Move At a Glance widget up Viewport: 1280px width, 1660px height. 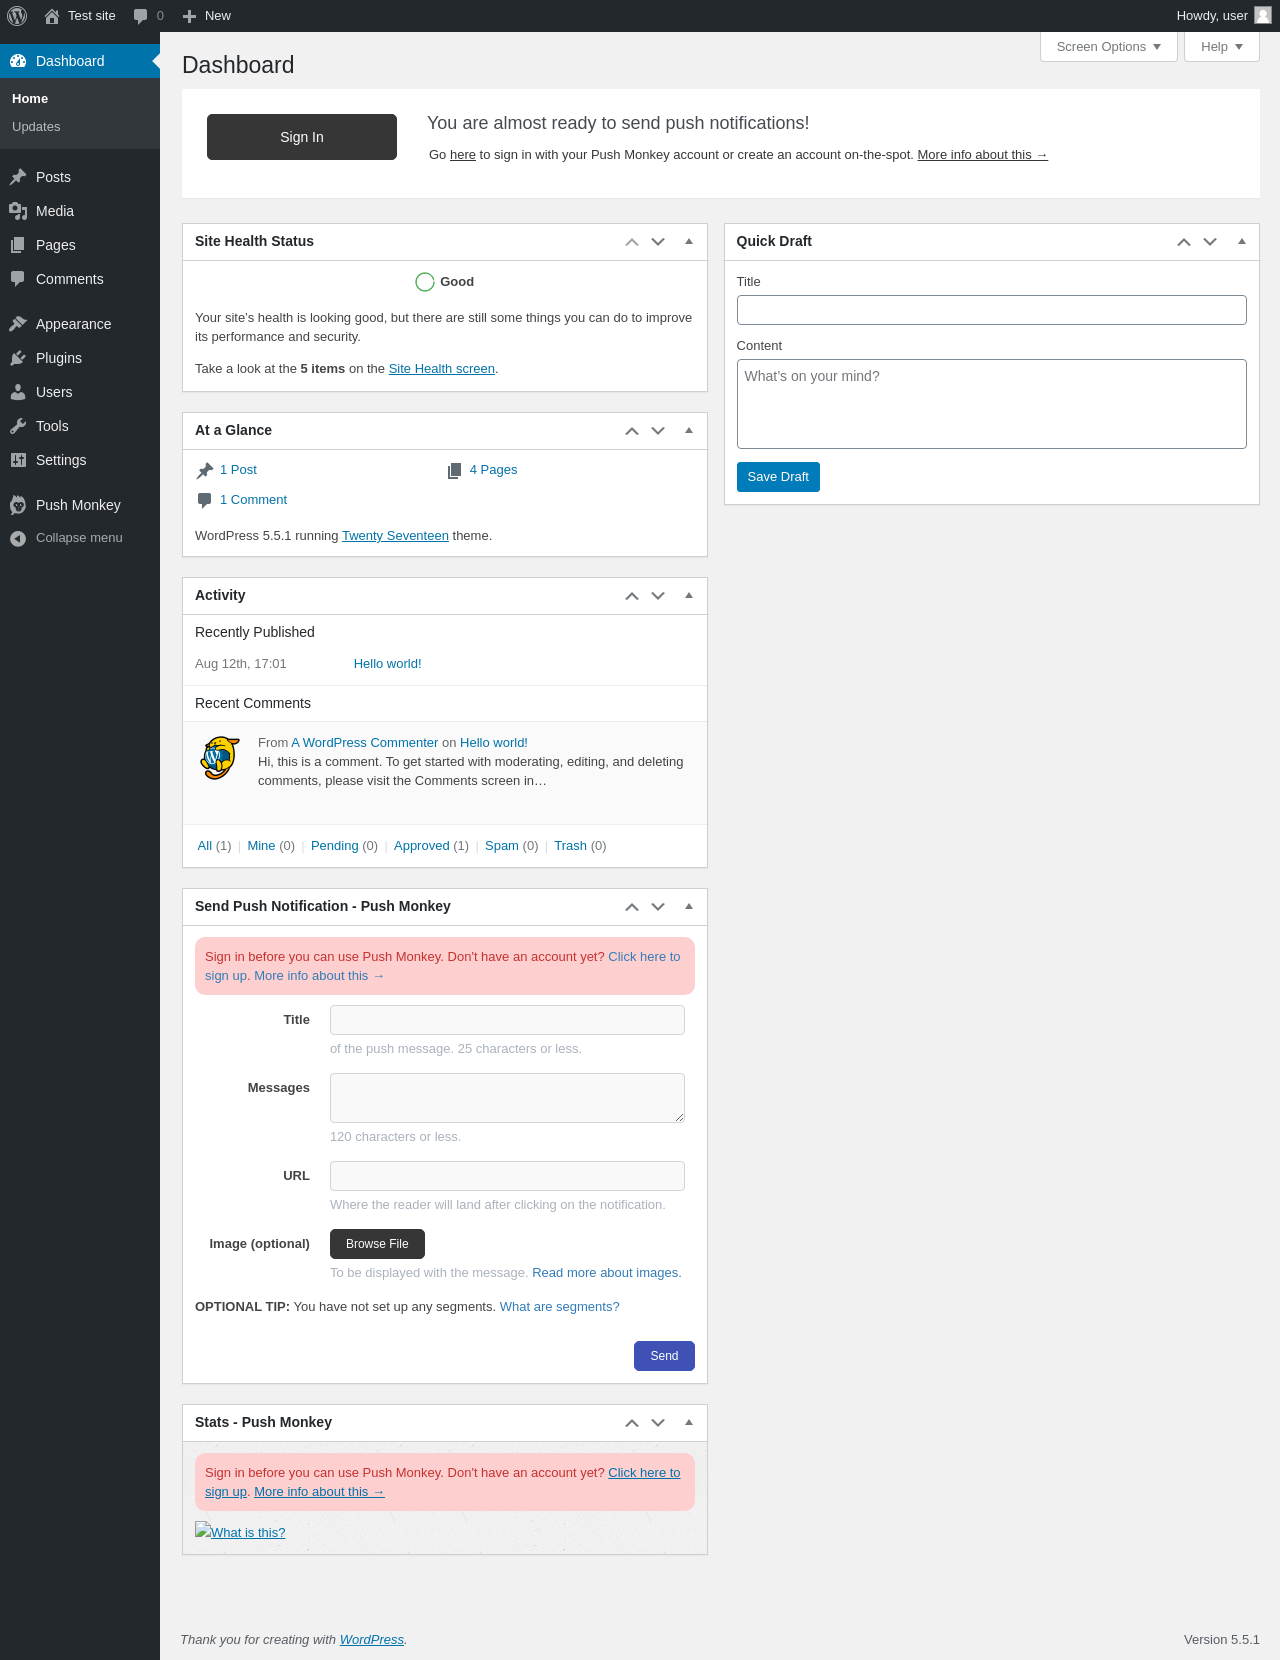click(632, 431)
